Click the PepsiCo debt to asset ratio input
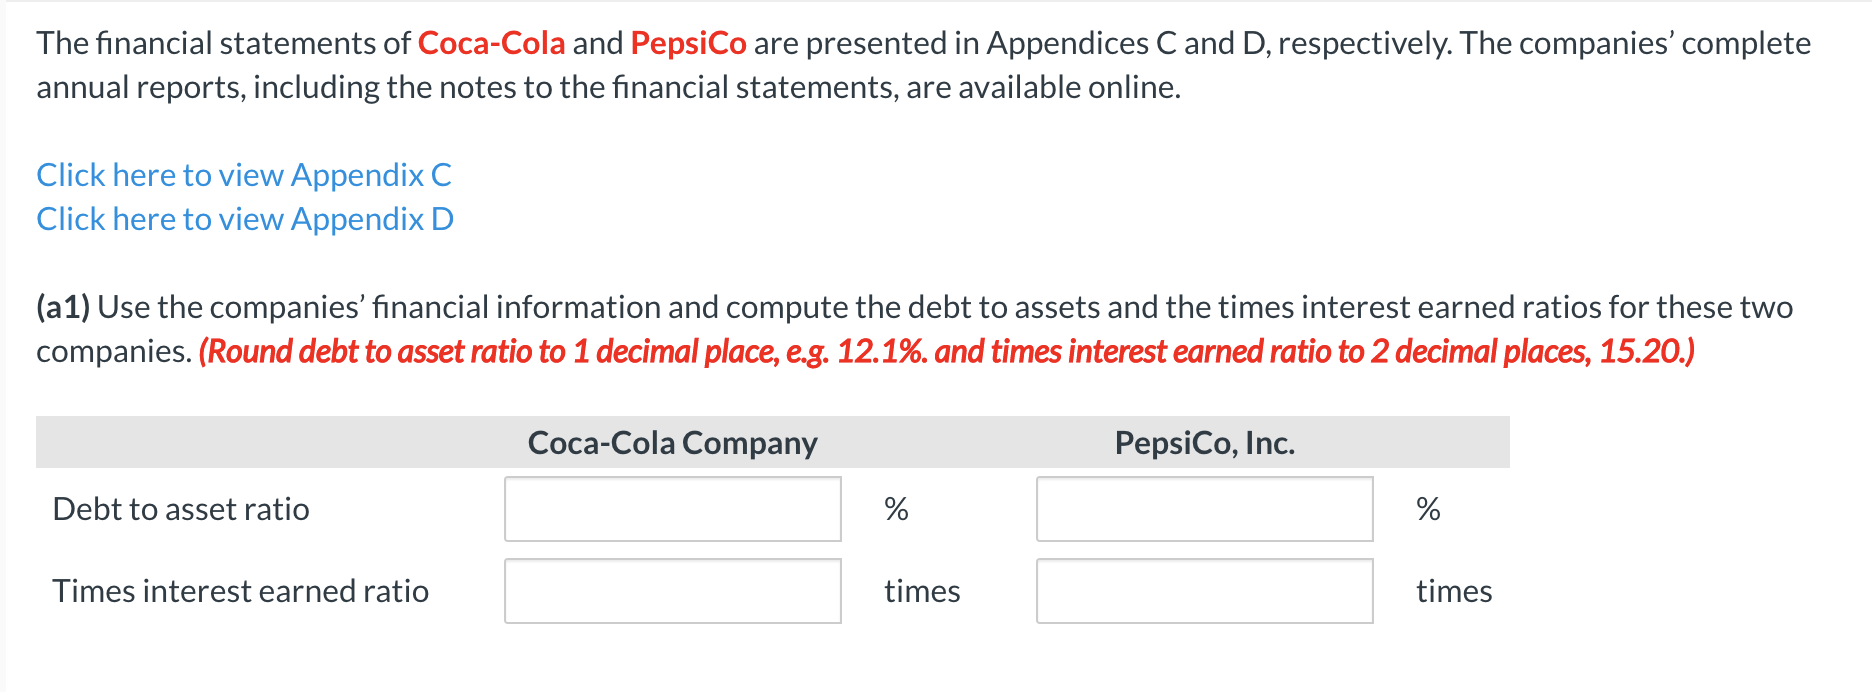The width and height of the screenshot is (1872, 692). [1204, 510]
